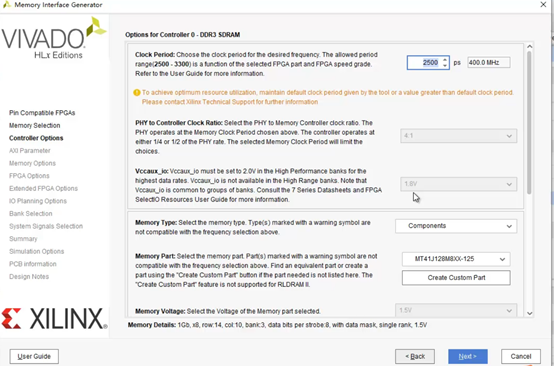Select Pin Compatible FPGAs step
The height and width of the screenshot is (366, 554).
(x=42, y=113)
